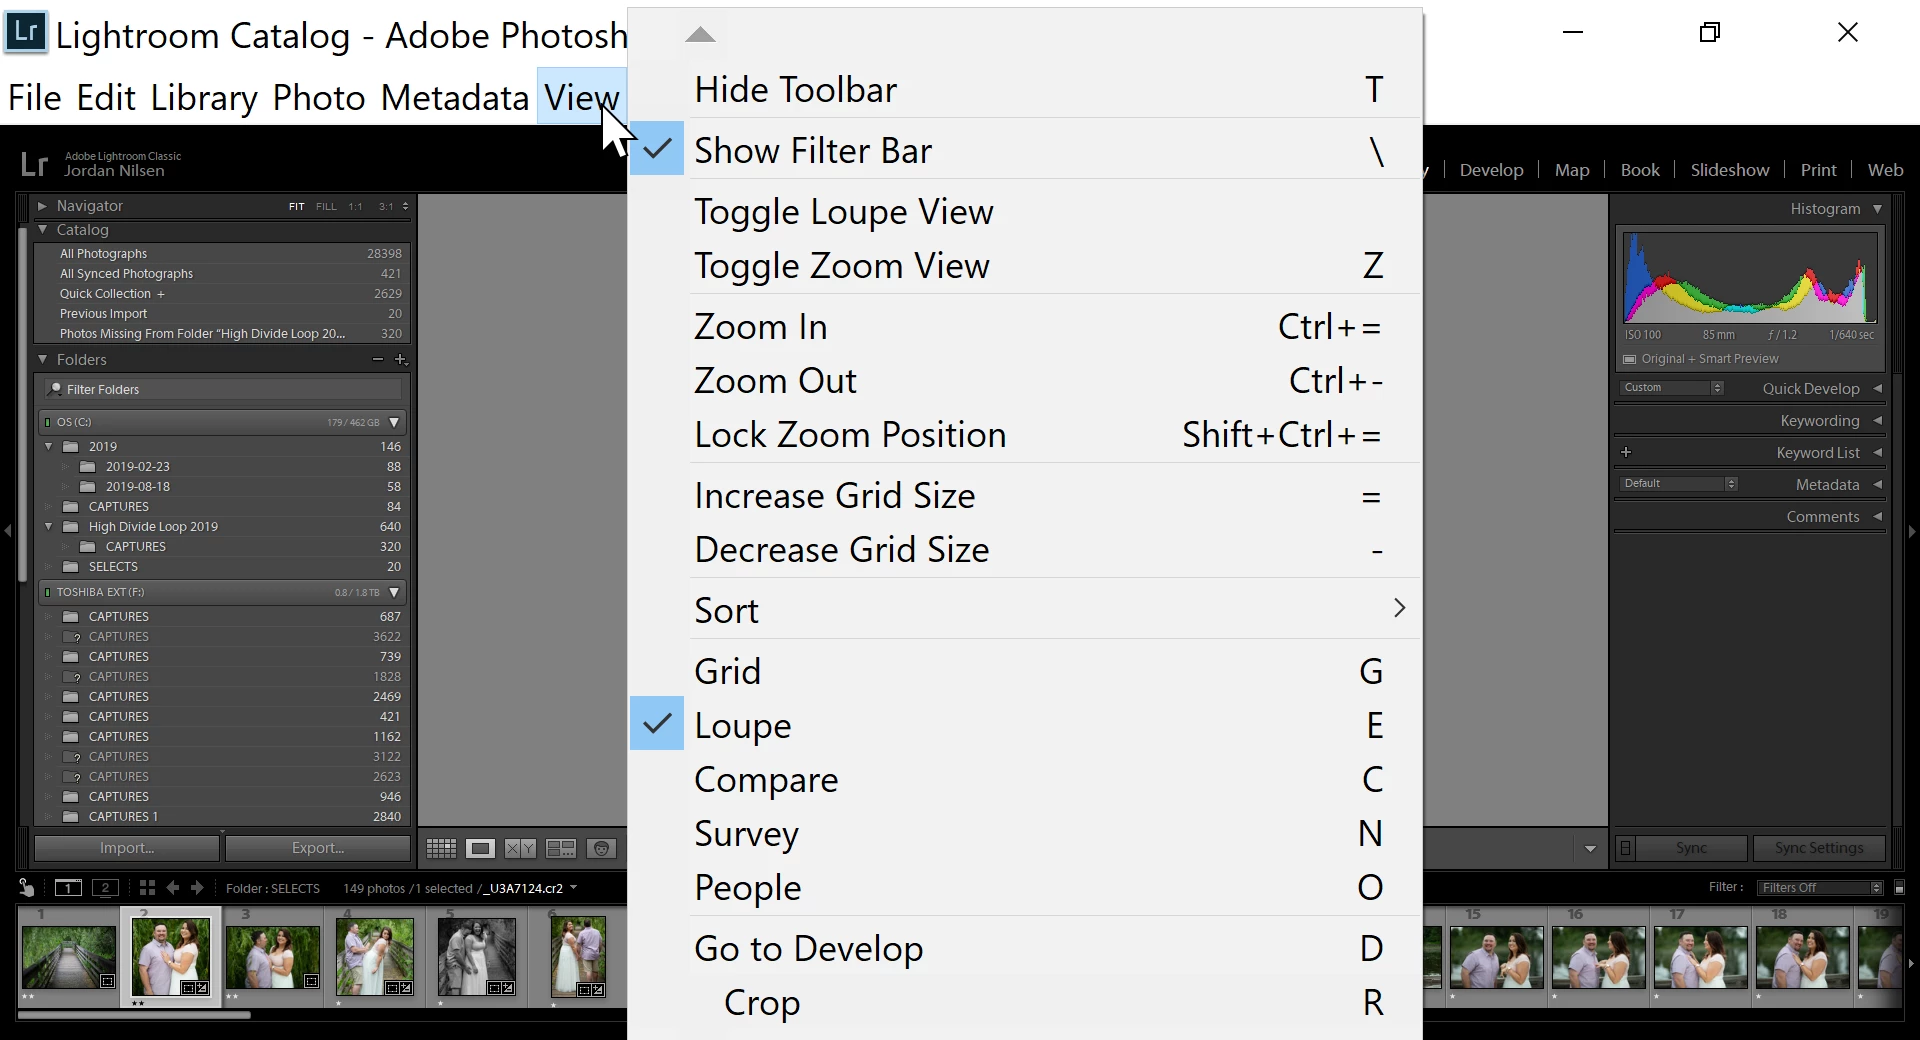Type in the Filter Folders search field
This screenshot has width=1920, height=1040.
[x=230, y=389]
